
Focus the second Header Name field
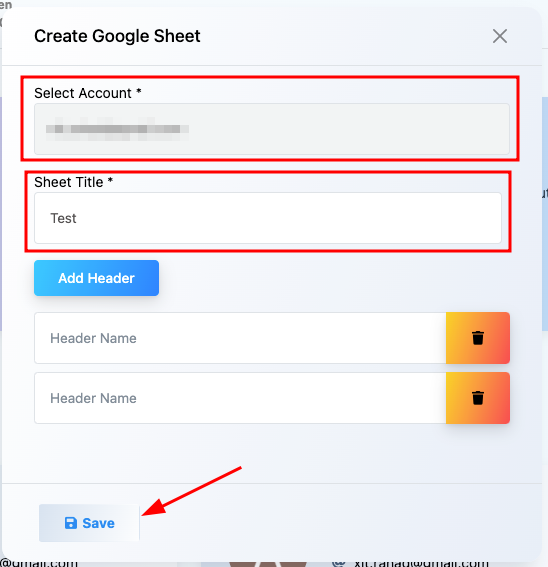[x=240, y=398]
